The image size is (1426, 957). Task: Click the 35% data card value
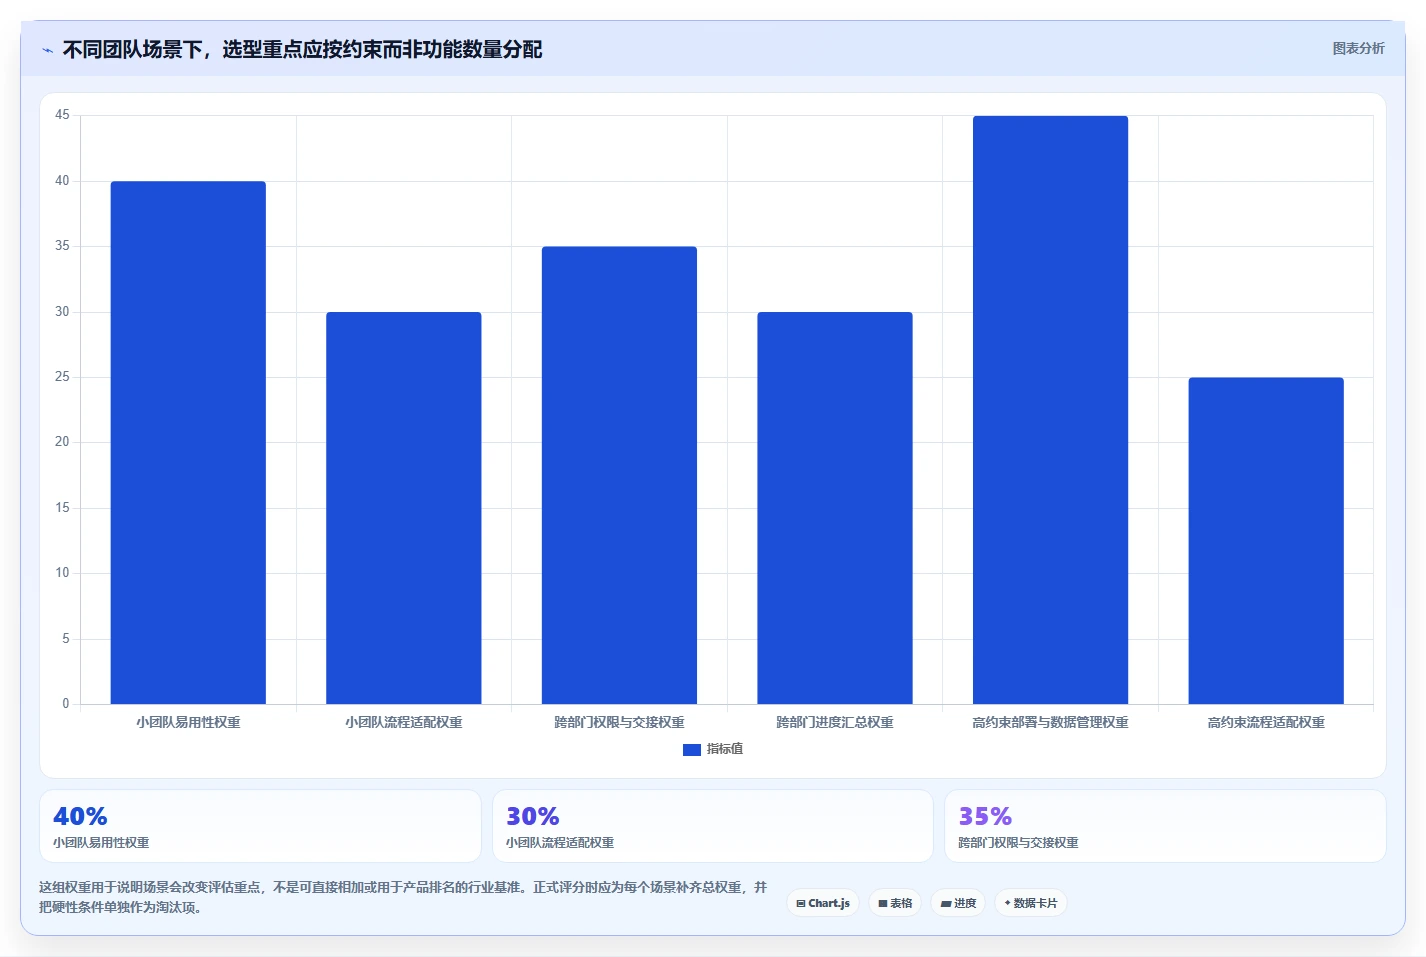[985, 816]
